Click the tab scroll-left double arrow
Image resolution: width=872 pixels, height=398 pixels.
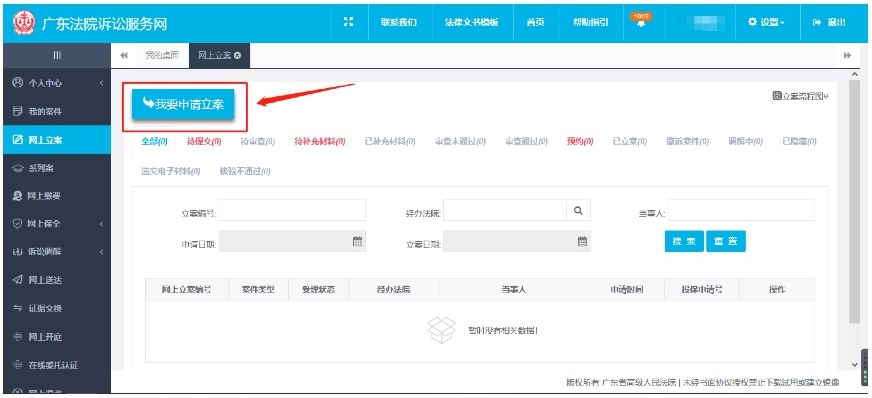[124, 56]
